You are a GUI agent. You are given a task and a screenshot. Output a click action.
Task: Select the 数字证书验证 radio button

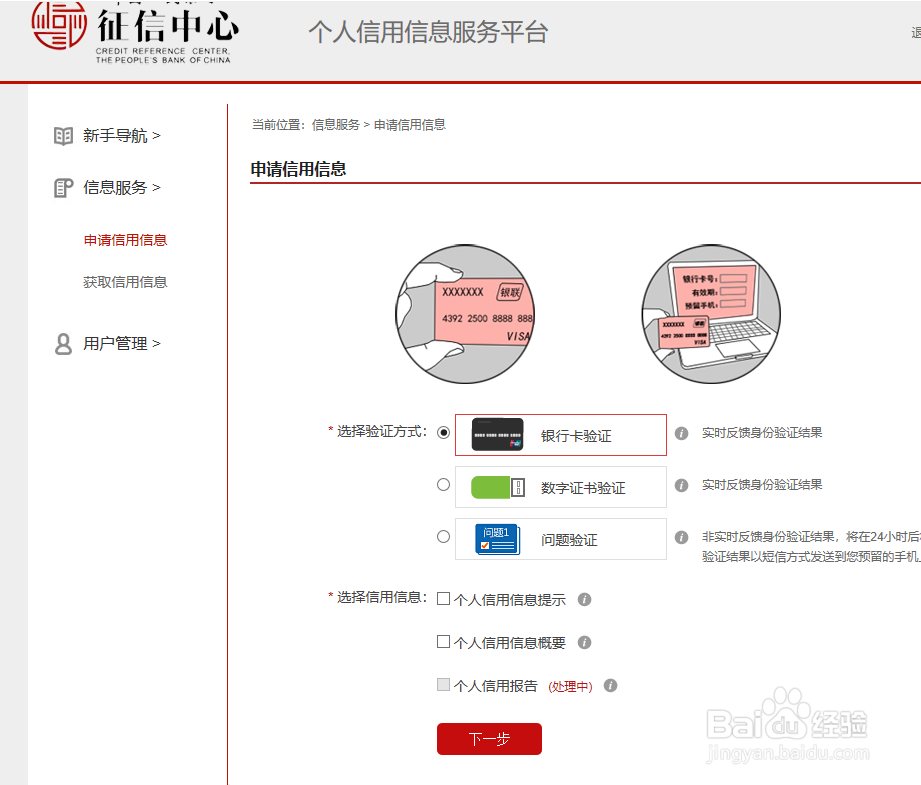click(x=443, y=484)
